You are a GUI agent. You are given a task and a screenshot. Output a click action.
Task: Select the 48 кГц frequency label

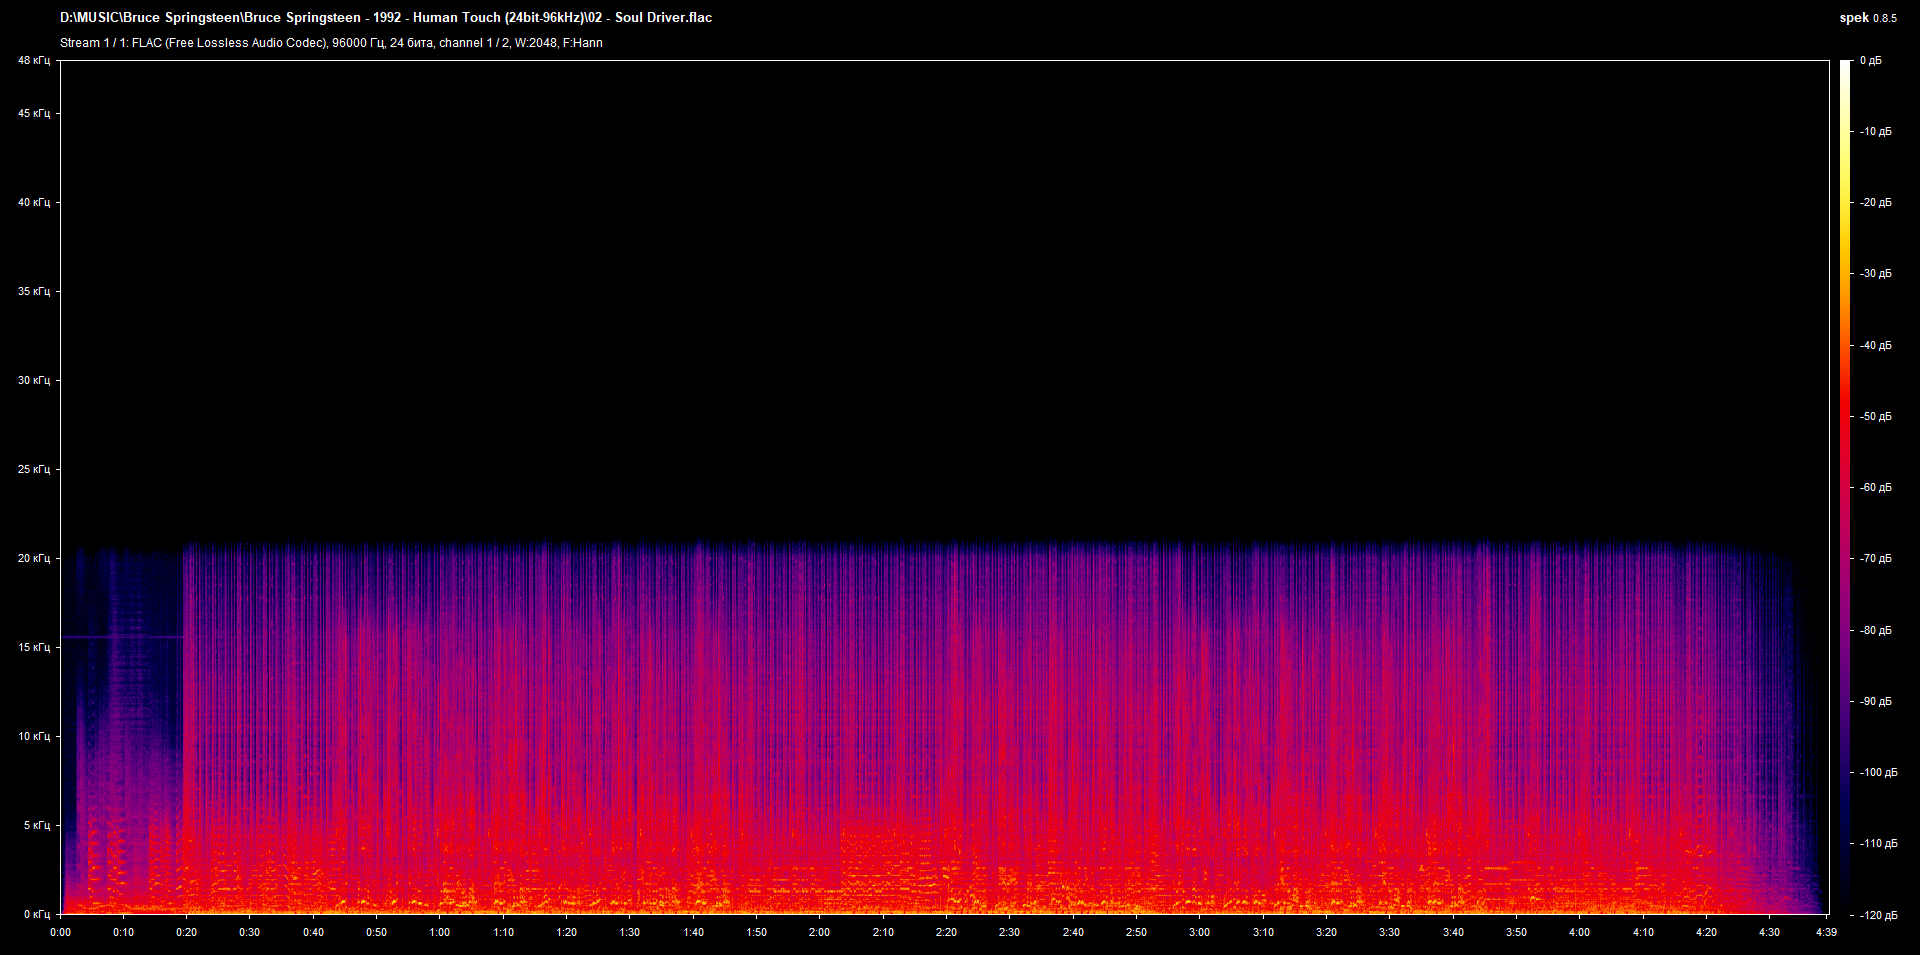tap(34, 61)
